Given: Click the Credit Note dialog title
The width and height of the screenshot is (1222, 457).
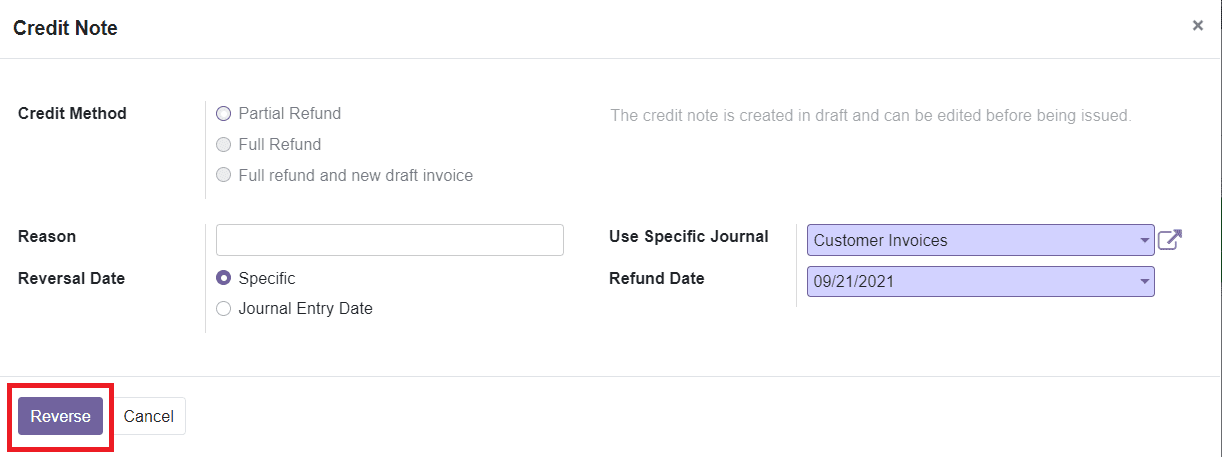Looking at the screenshot, I should tap(65, 28).
